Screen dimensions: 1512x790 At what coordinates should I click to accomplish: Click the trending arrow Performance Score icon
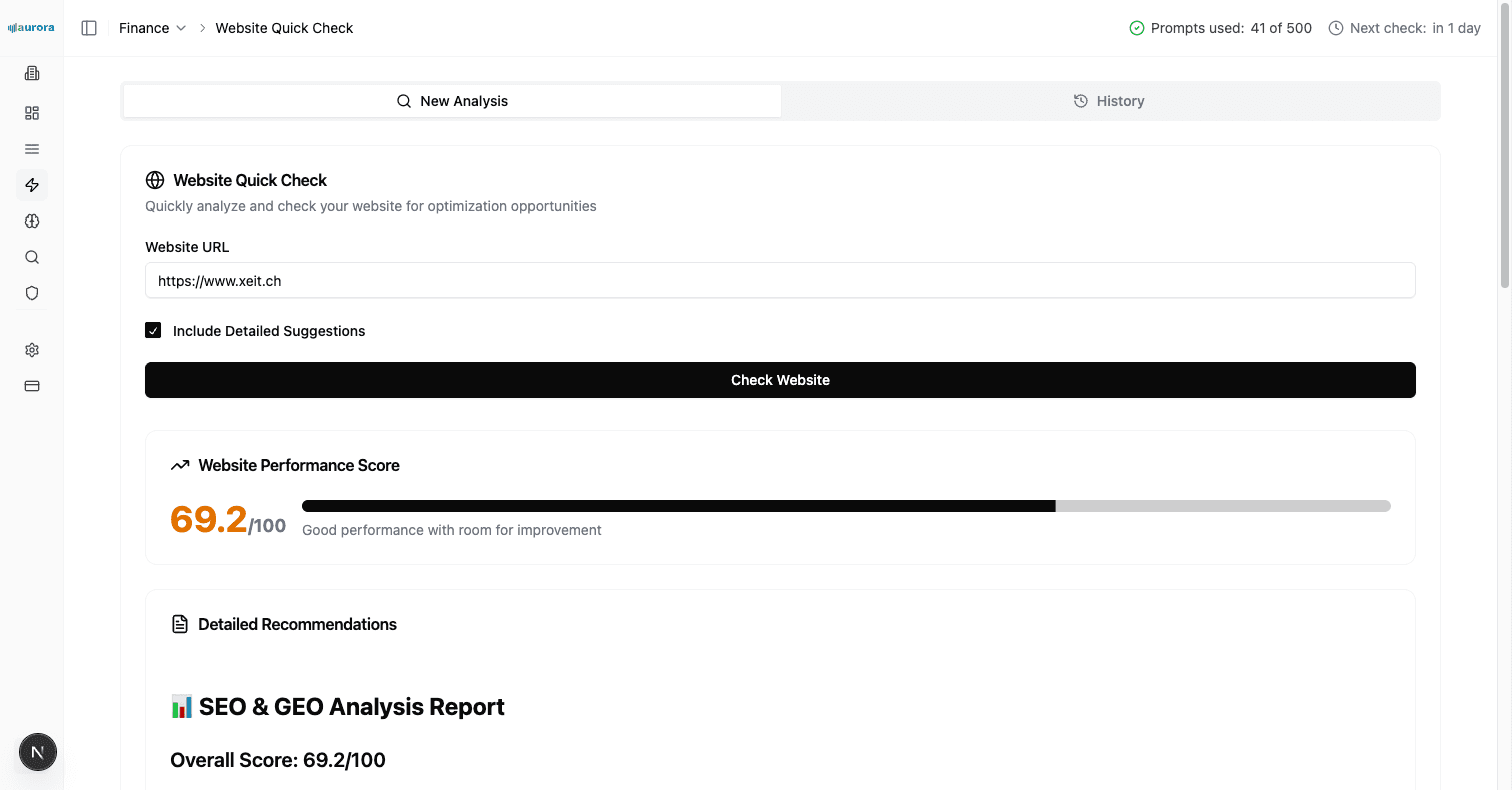tap(180, 465)
